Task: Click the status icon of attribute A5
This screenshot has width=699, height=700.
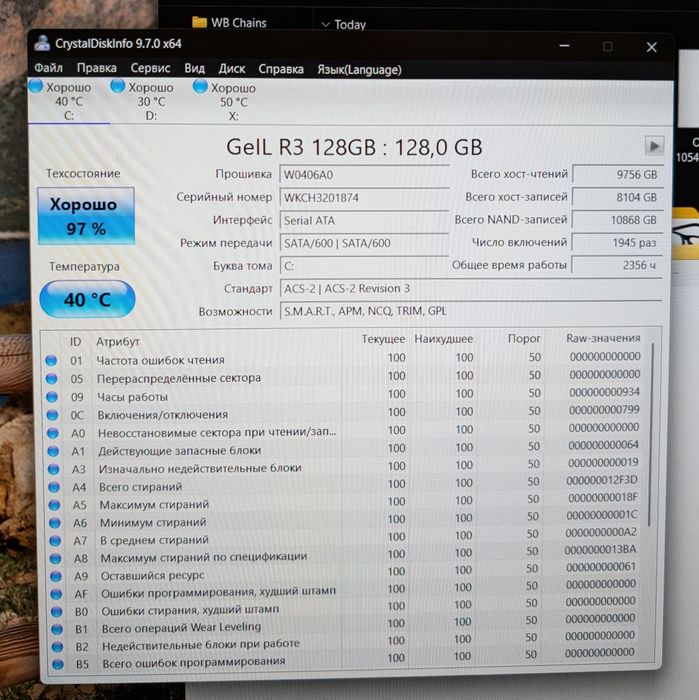Action: pos(54,505)
